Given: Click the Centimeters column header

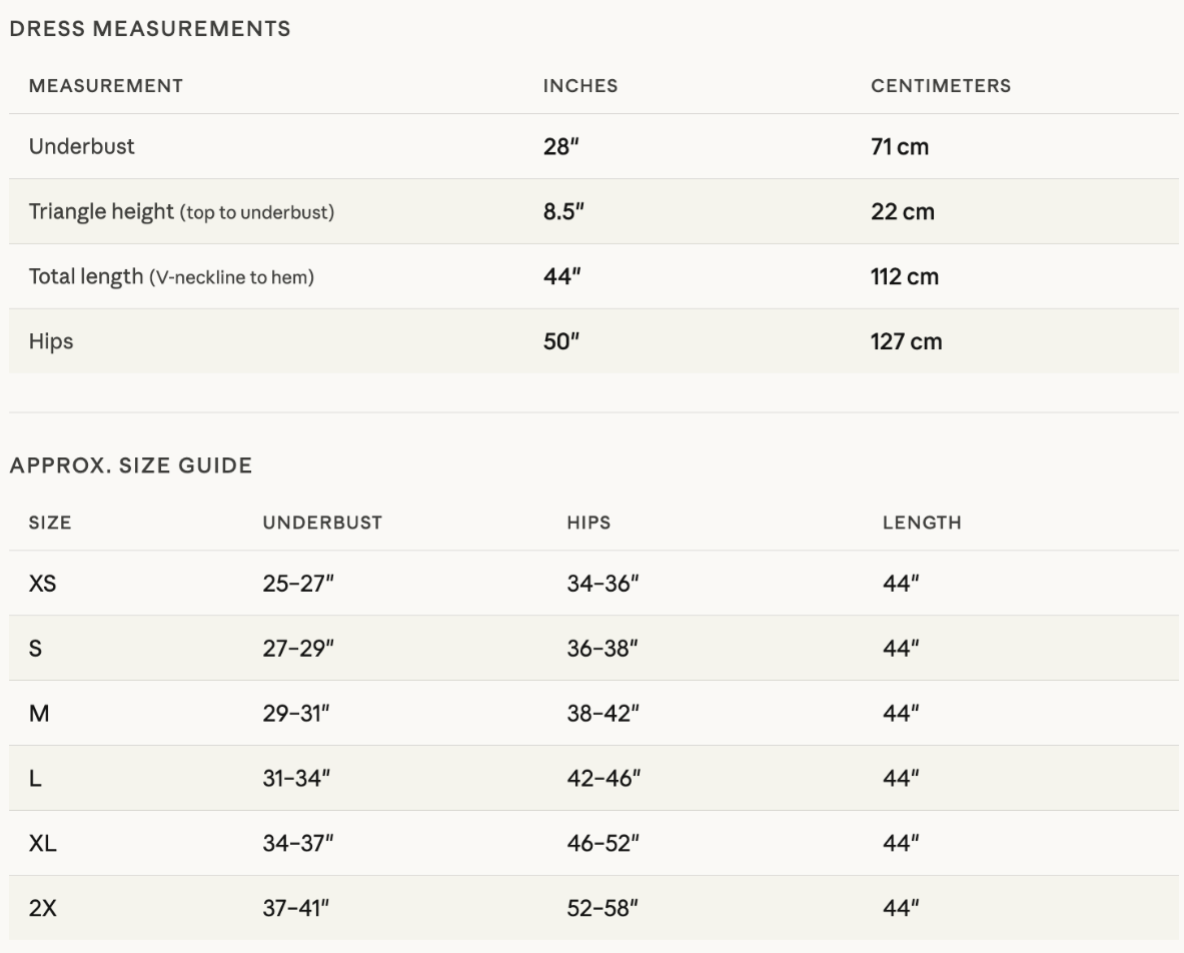Looking at the screenshot, I should pos(940,86).
